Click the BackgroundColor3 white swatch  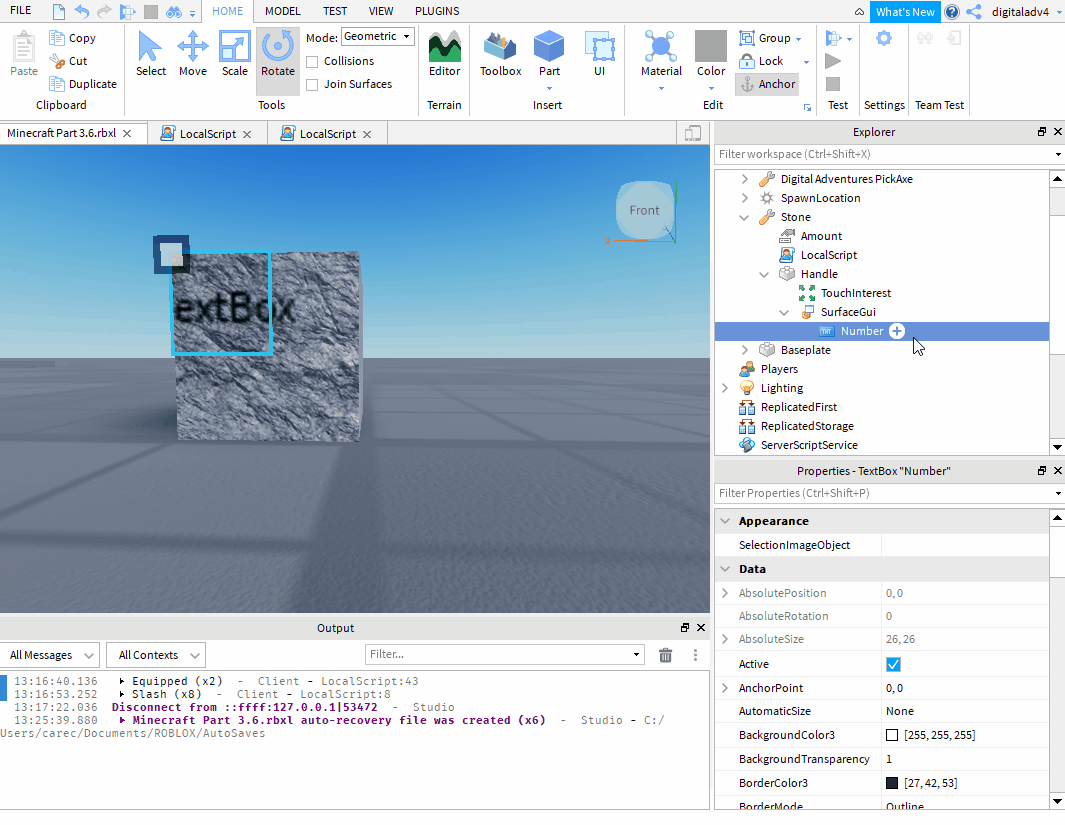click(892, 735)
